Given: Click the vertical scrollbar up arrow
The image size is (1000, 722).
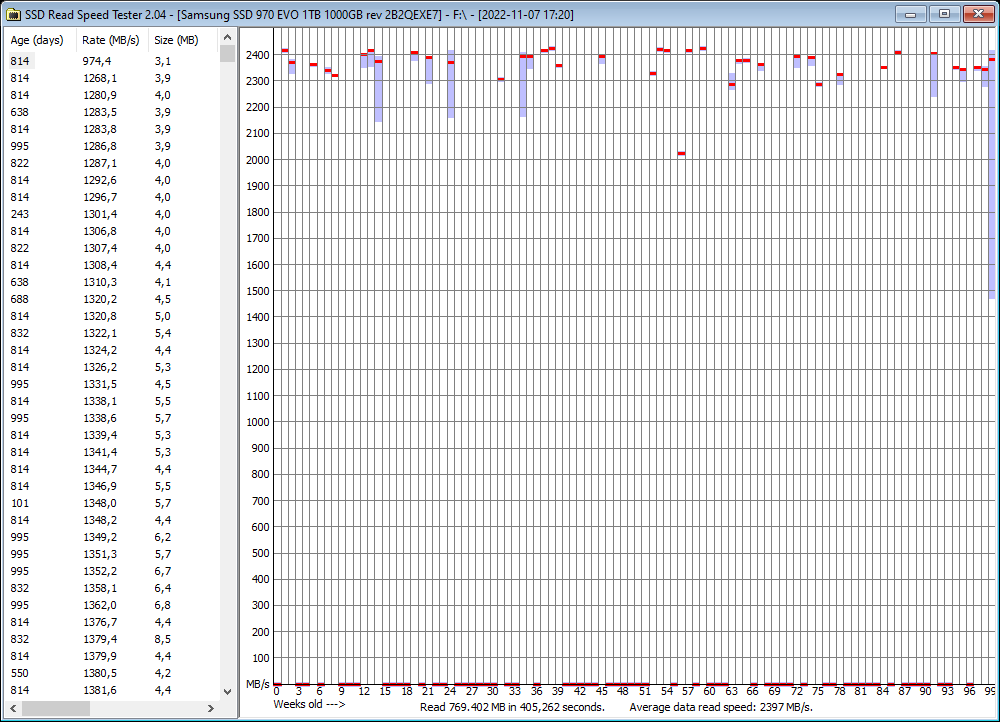Looking at the screenshot, I should (225, 40).
